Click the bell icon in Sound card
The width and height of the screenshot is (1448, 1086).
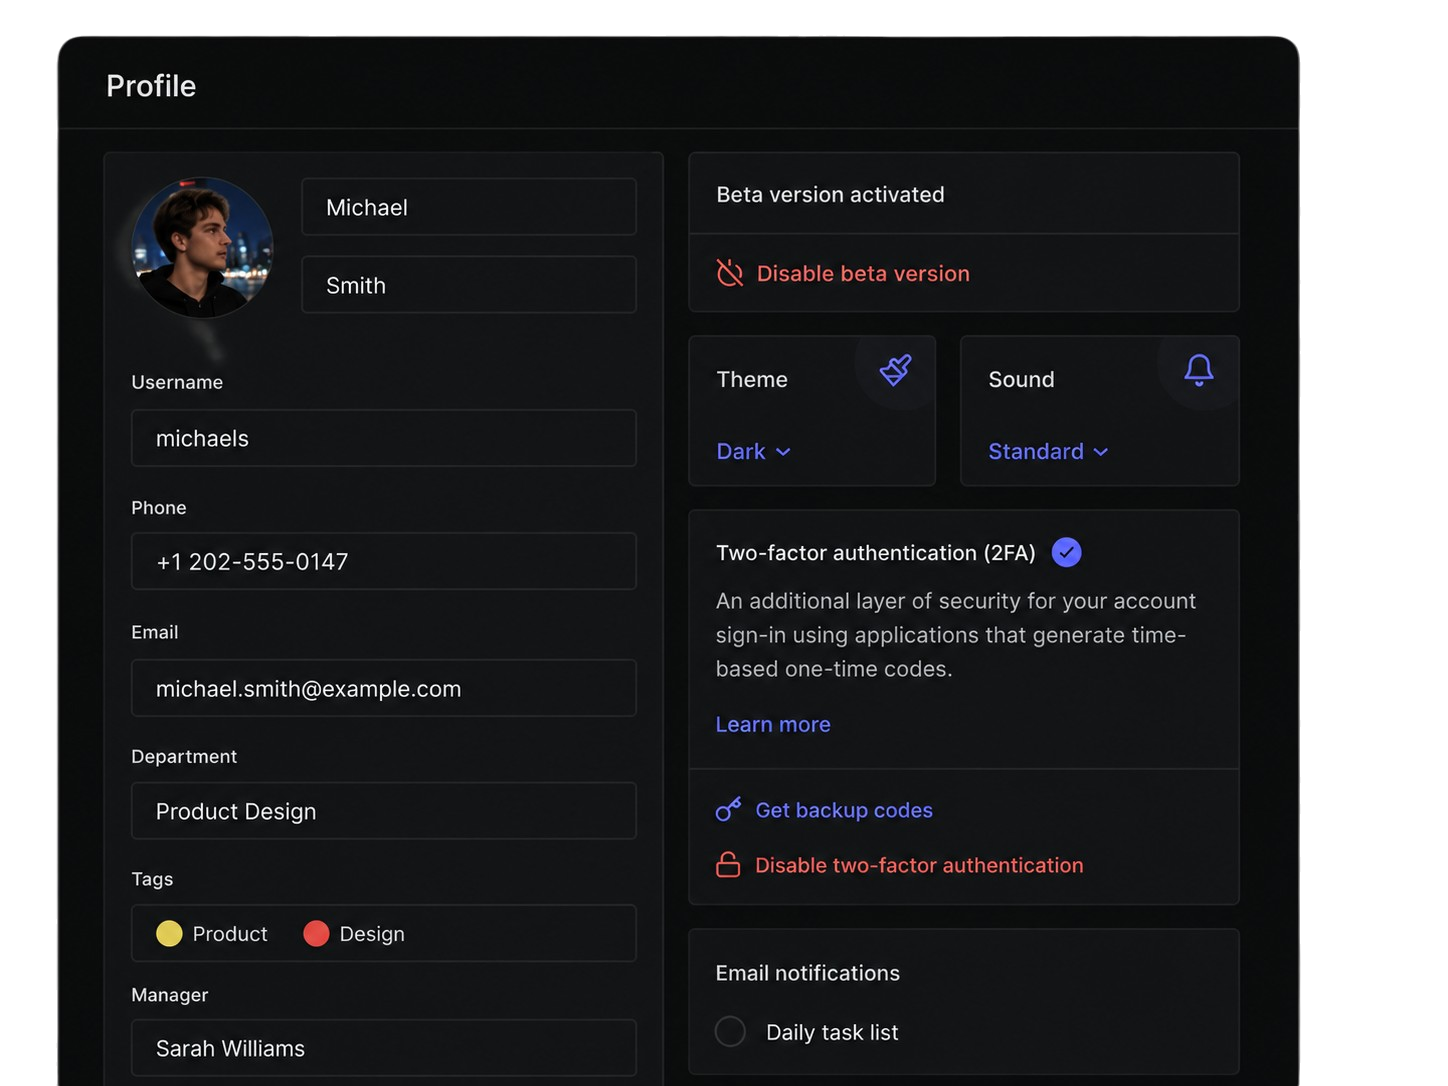1199,370
